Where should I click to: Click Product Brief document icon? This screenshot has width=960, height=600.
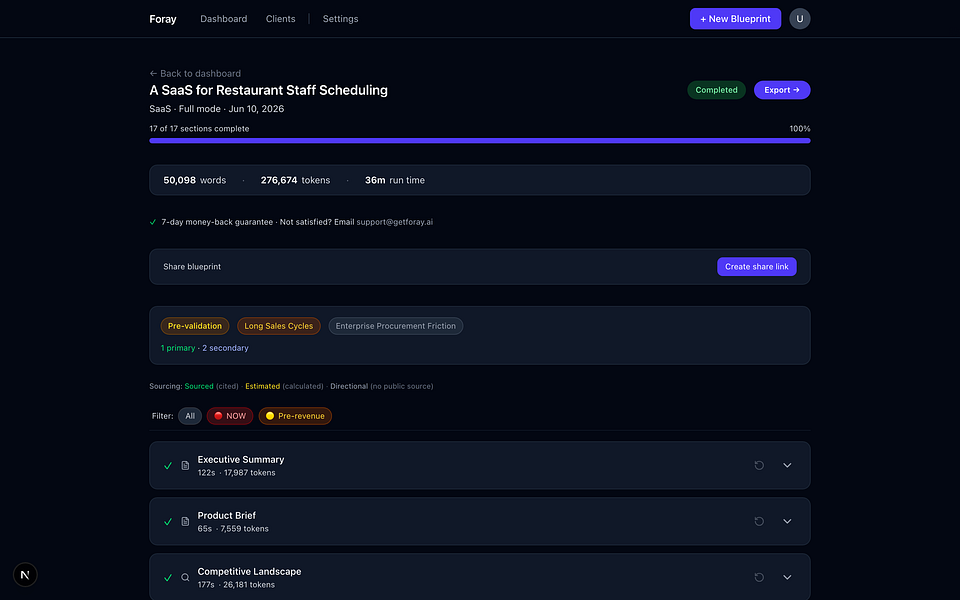tap(185, 522)
